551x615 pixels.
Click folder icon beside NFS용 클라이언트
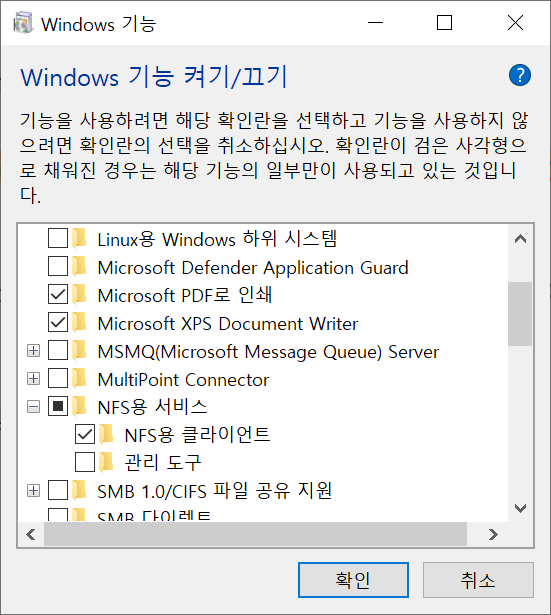[106, 434]
